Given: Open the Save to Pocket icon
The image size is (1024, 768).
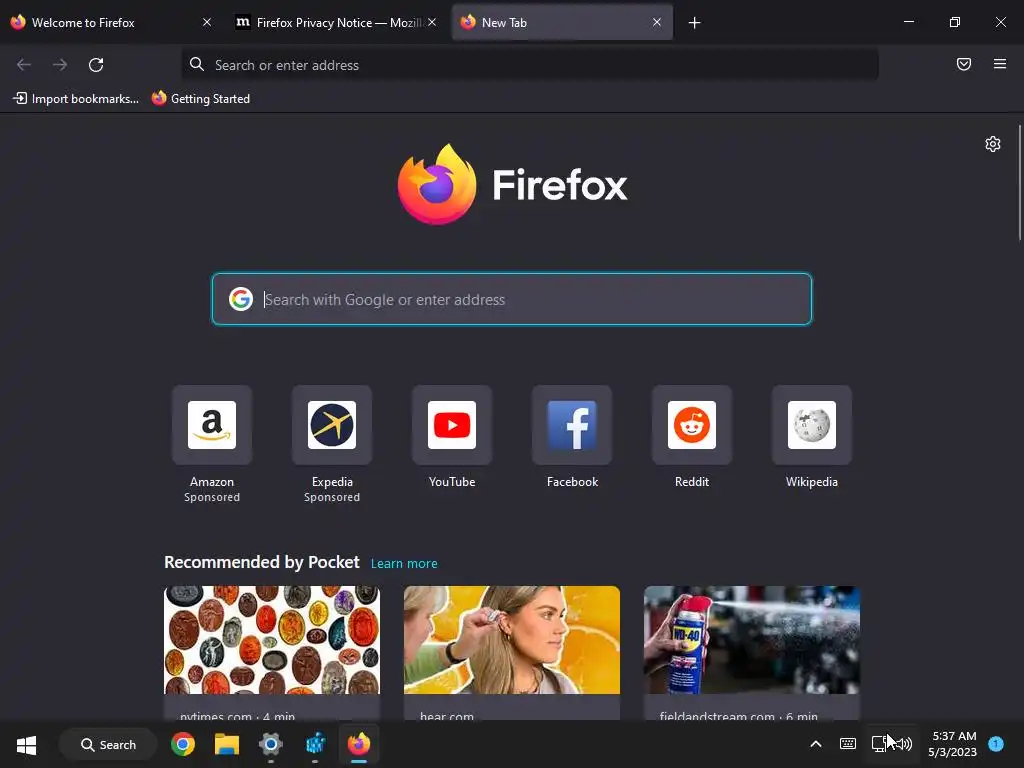Looking at the screenshot, I should tap(963, 64).
